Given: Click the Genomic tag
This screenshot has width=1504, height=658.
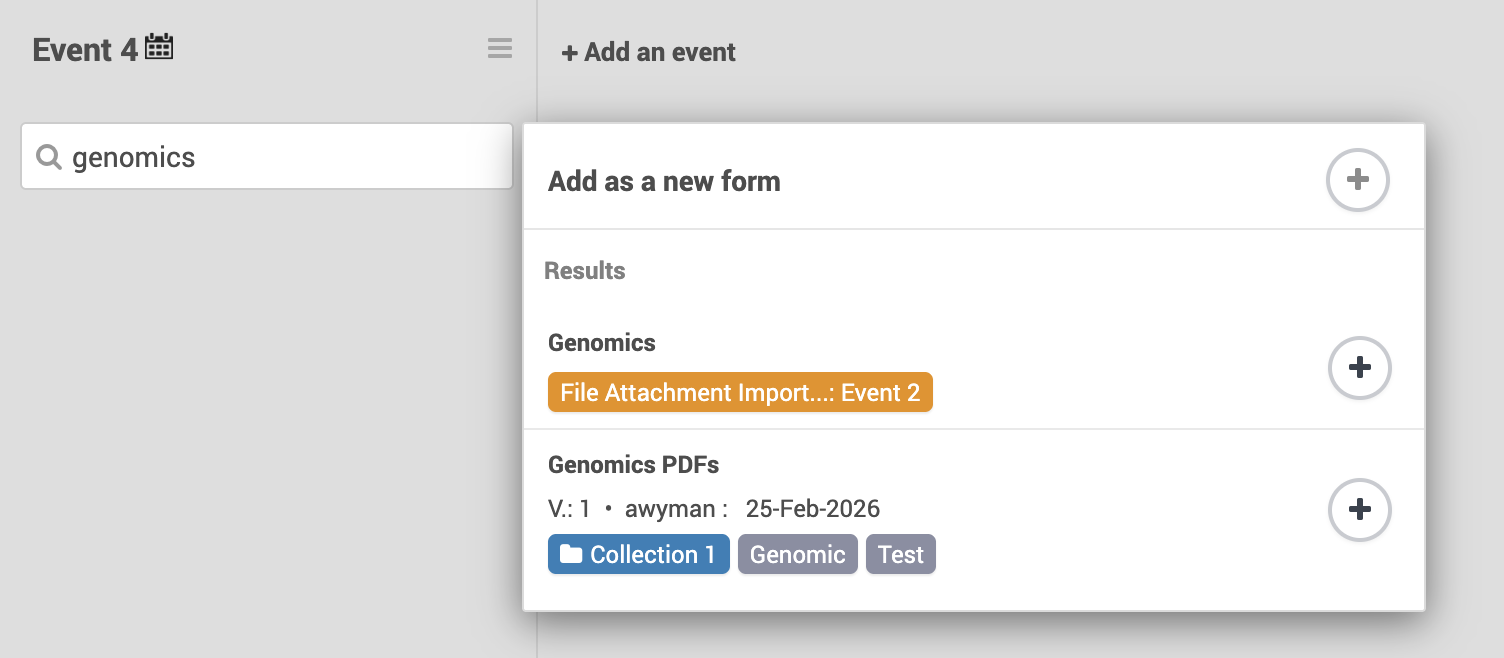Looking at the screenshot, I should (798, 554).
